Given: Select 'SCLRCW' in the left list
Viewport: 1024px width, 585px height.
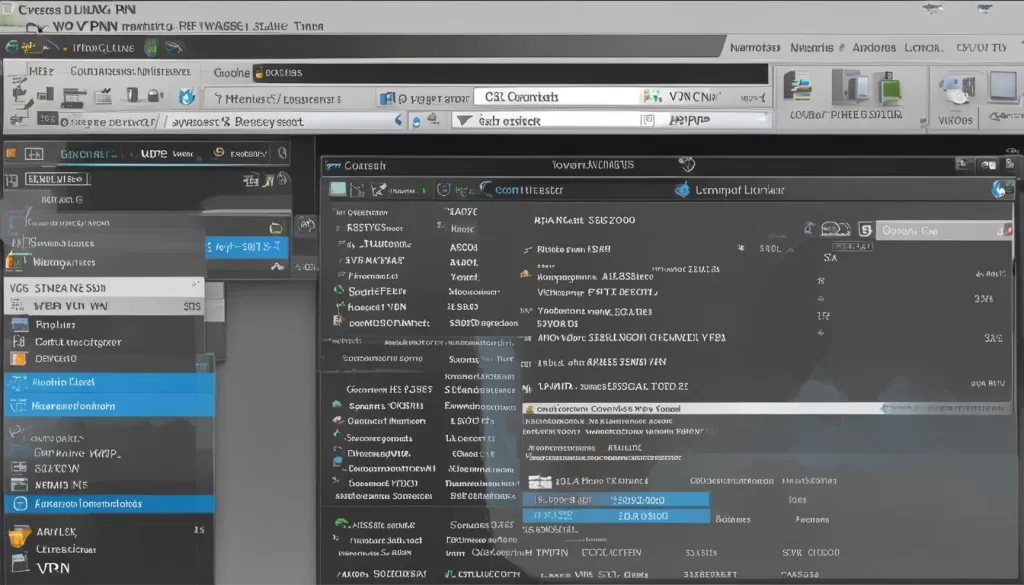Looking at the screenshot, I should 57,468.
